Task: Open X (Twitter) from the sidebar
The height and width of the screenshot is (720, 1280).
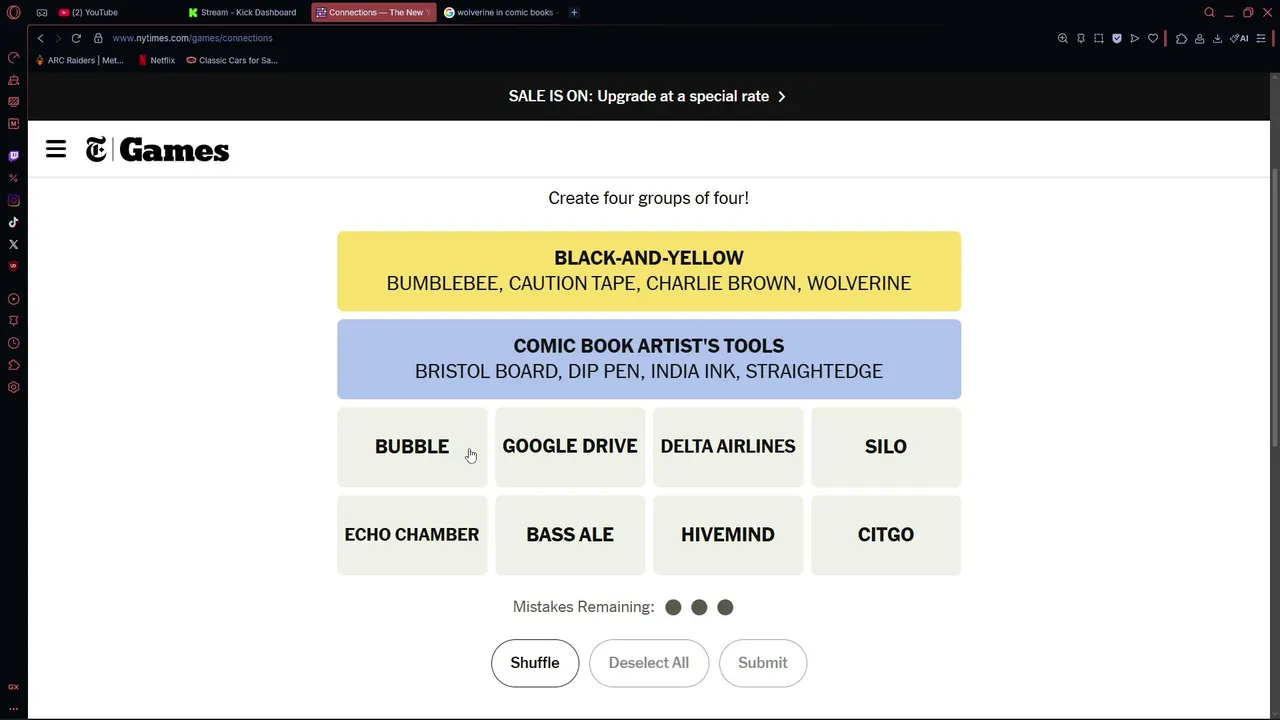Action: point(14,244)
